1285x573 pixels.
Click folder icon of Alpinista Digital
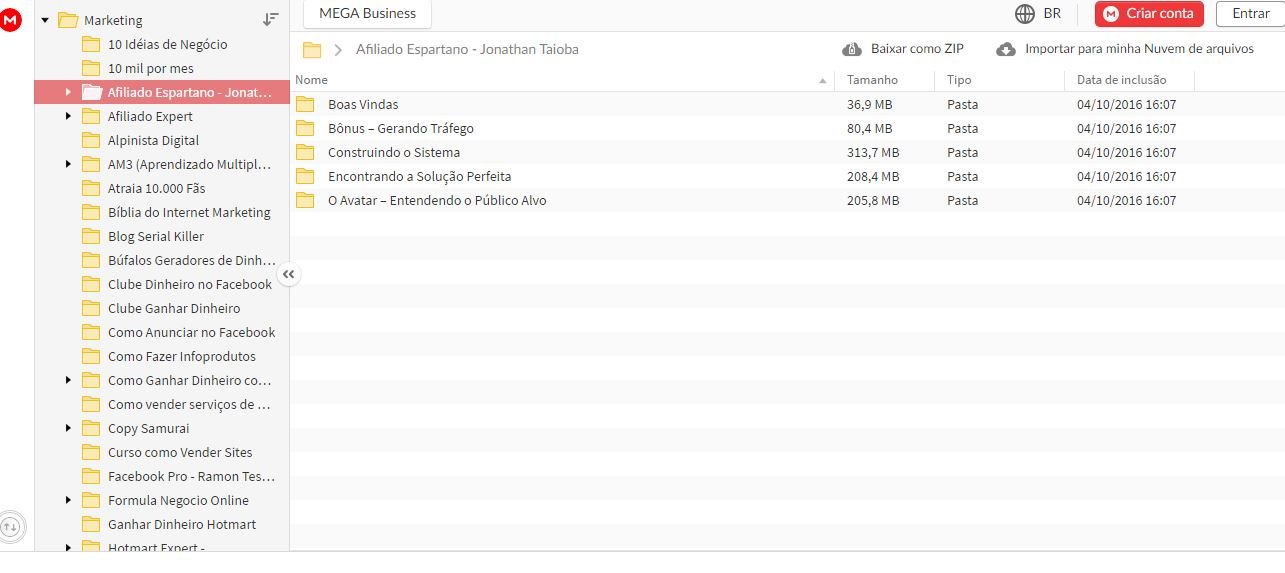tap(91, 140)
